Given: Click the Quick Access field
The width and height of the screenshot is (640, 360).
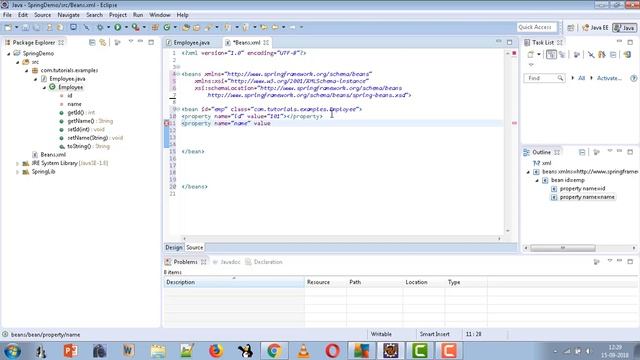Looking at the screenshot, I should click(x=537, y=27).
